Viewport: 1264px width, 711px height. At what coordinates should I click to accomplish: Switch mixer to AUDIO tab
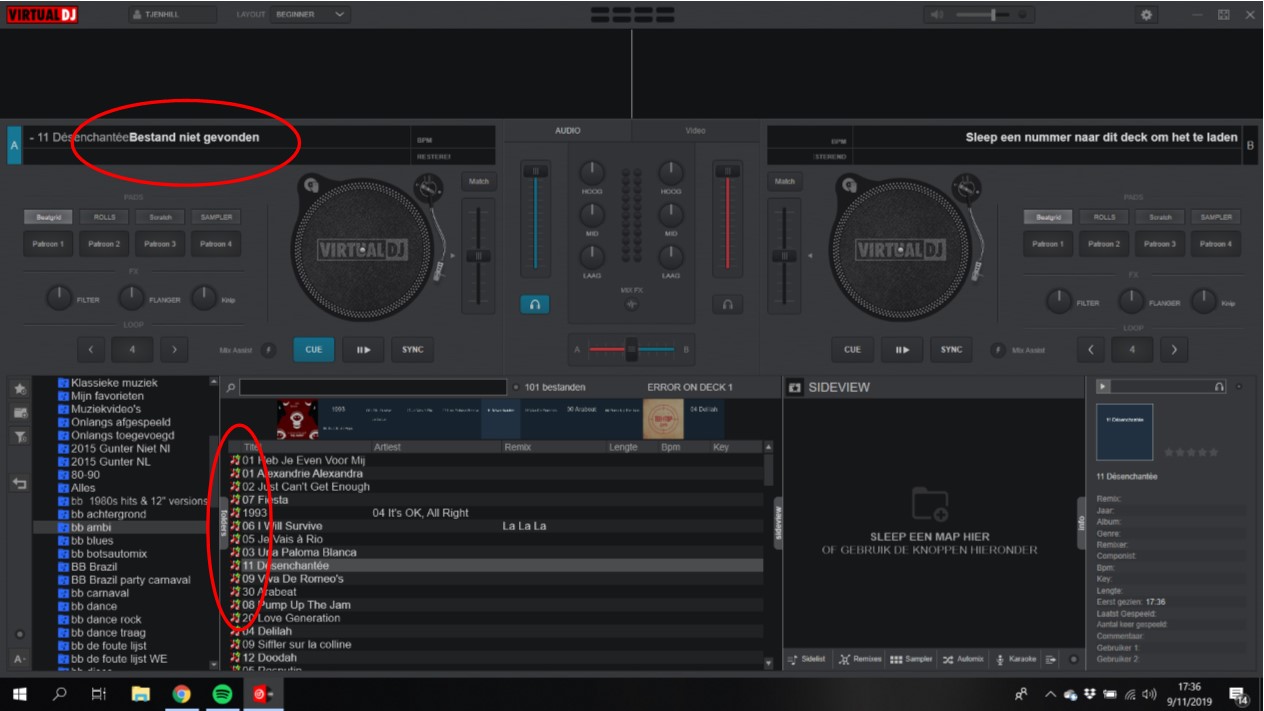click(567, 131)
